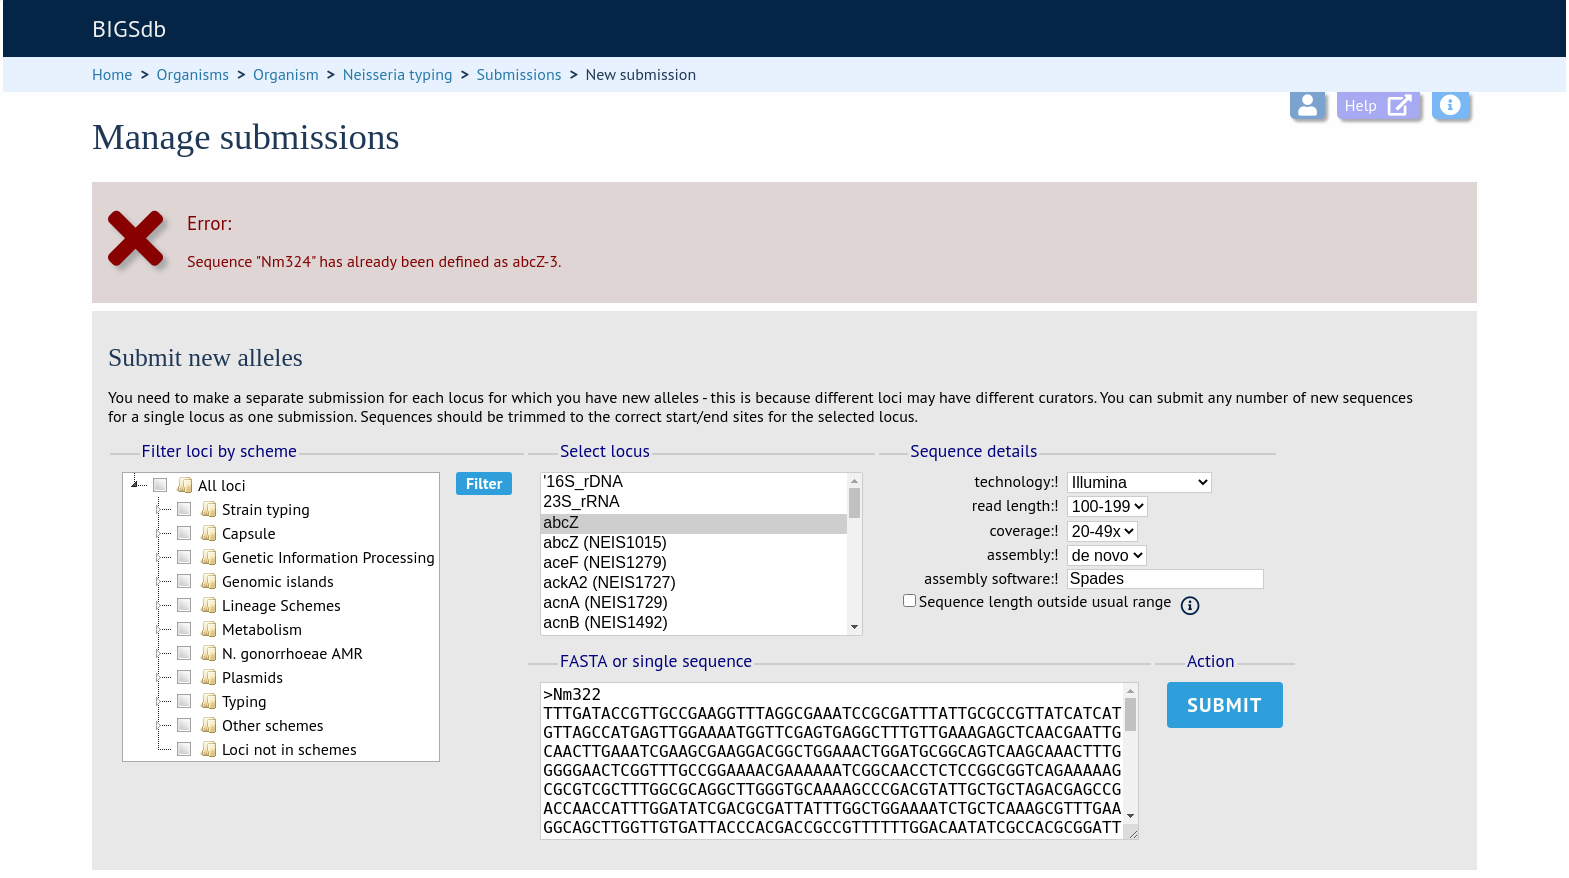This screenshot has height=878, width=1569.
Task: Click in the assembly software field
Action: coord(1165,579)
